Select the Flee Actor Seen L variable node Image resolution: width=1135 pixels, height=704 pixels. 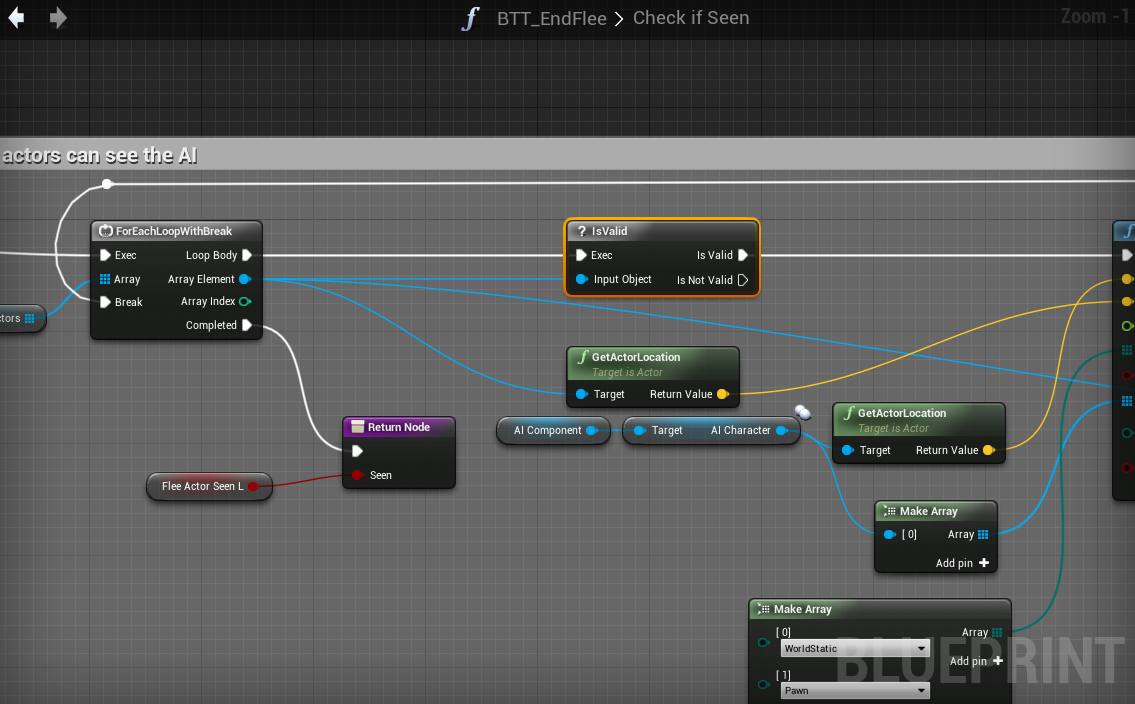203,487
